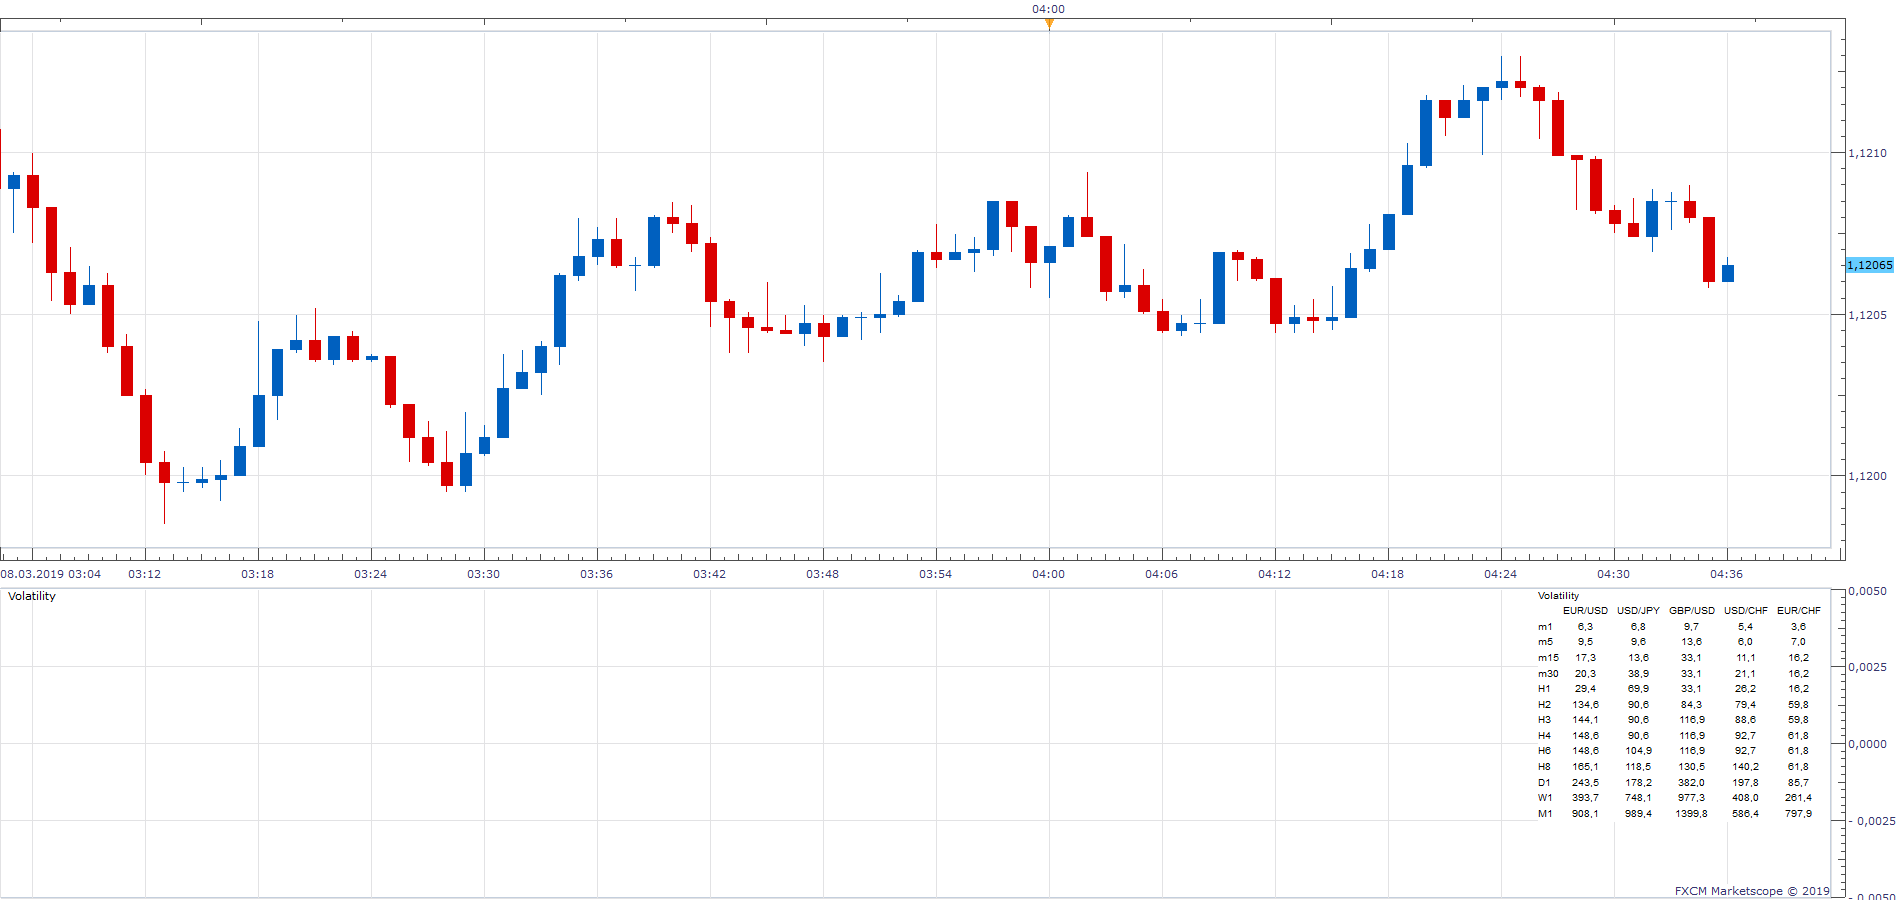Click the Volatility title above the currency table
Image resolution: width=1903 pixels, height=900 pixels.
pos(1558,595)
